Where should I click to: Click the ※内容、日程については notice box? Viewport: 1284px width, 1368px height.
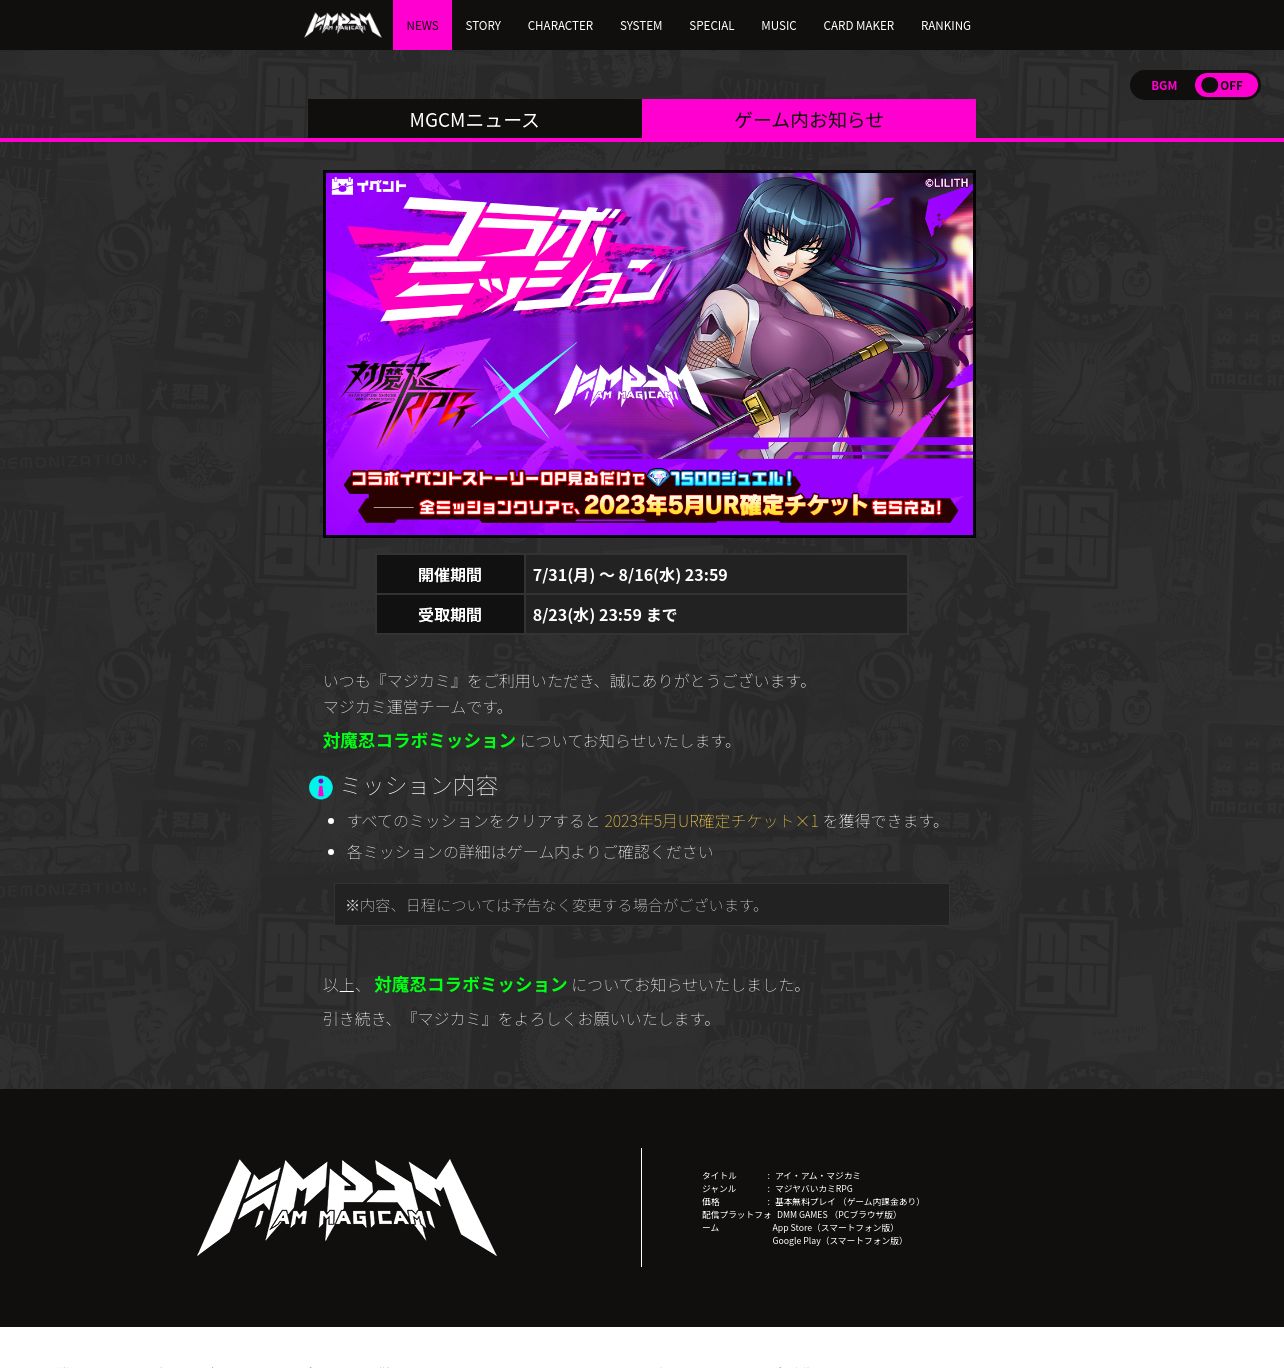(x=641, y=904)
